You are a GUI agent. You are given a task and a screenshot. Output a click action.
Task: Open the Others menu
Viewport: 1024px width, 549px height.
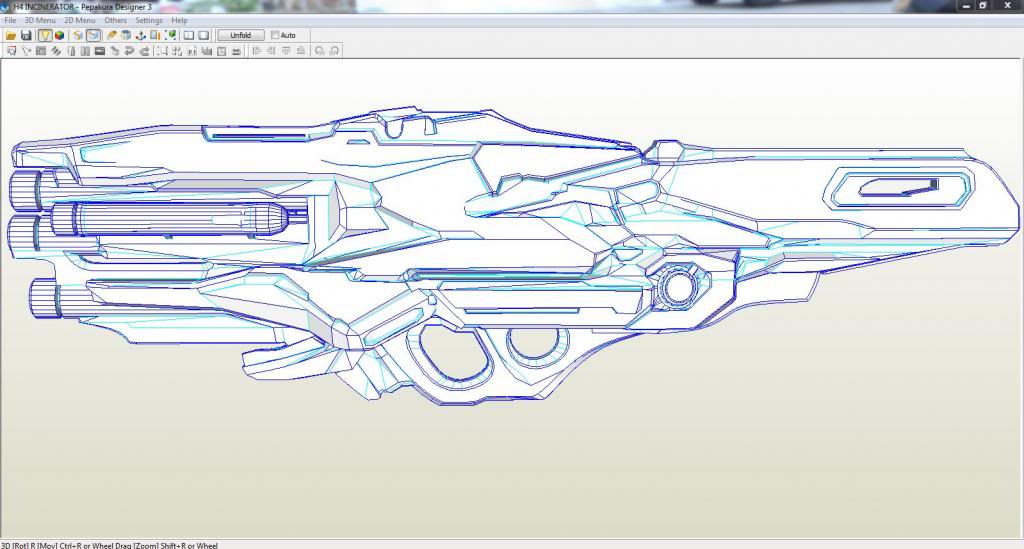pyautogui.click(x=116, y=20)
